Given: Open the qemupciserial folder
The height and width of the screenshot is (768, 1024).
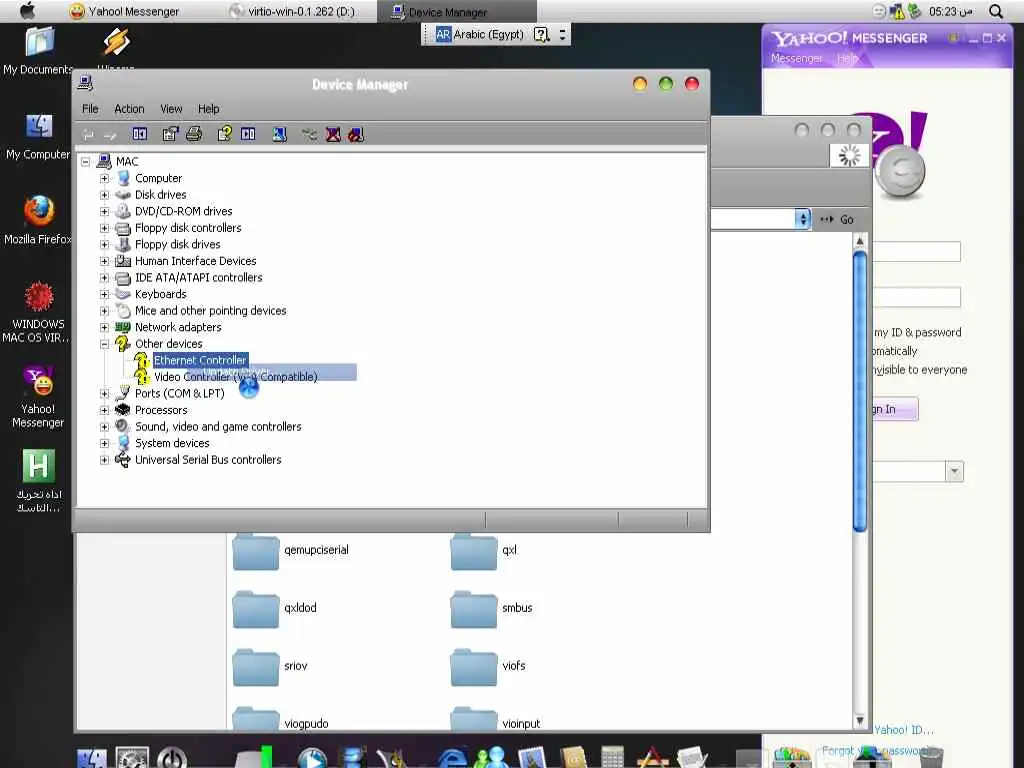Looking at the screenshot, I should tap(291, 551).
